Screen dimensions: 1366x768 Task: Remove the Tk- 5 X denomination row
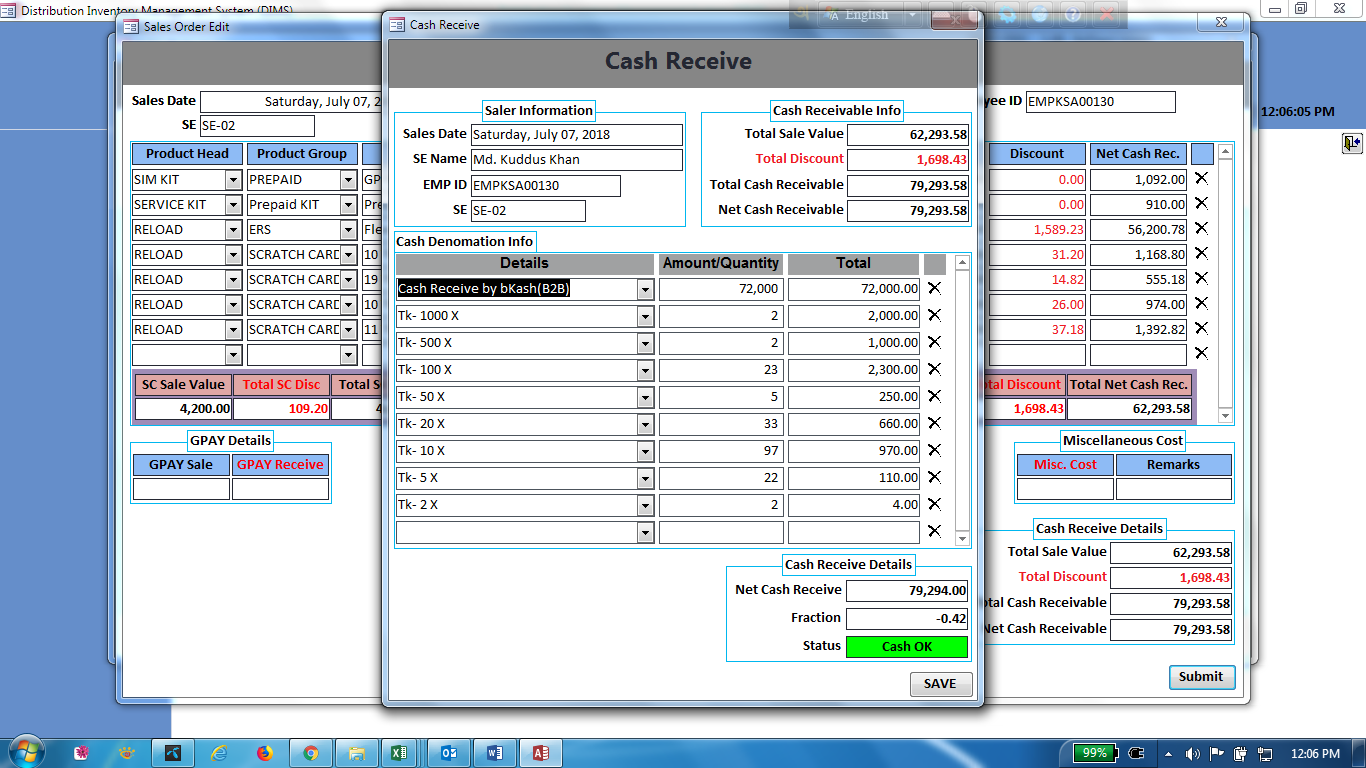click(934, 477)
